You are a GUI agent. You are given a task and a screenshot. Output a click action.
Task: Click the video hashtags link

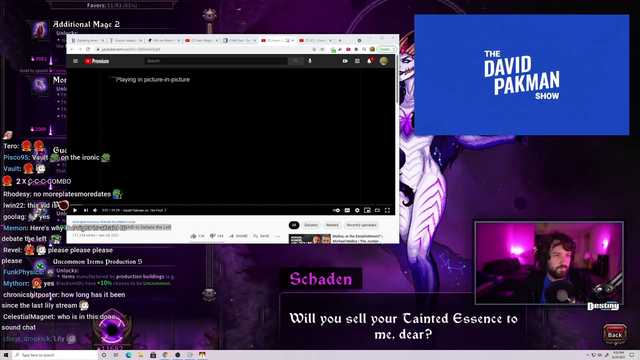(x=104, y=222)
